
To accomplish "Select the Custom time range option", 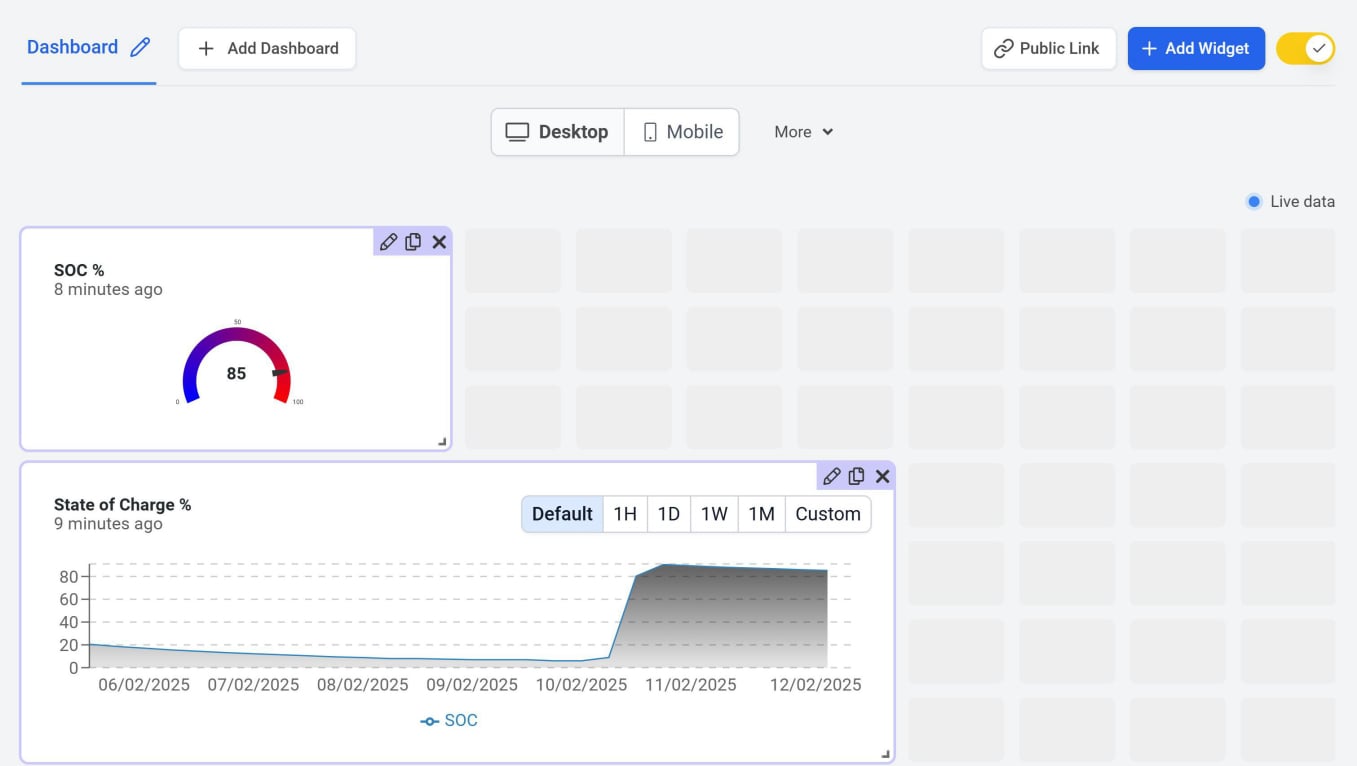I will (827, 514).
